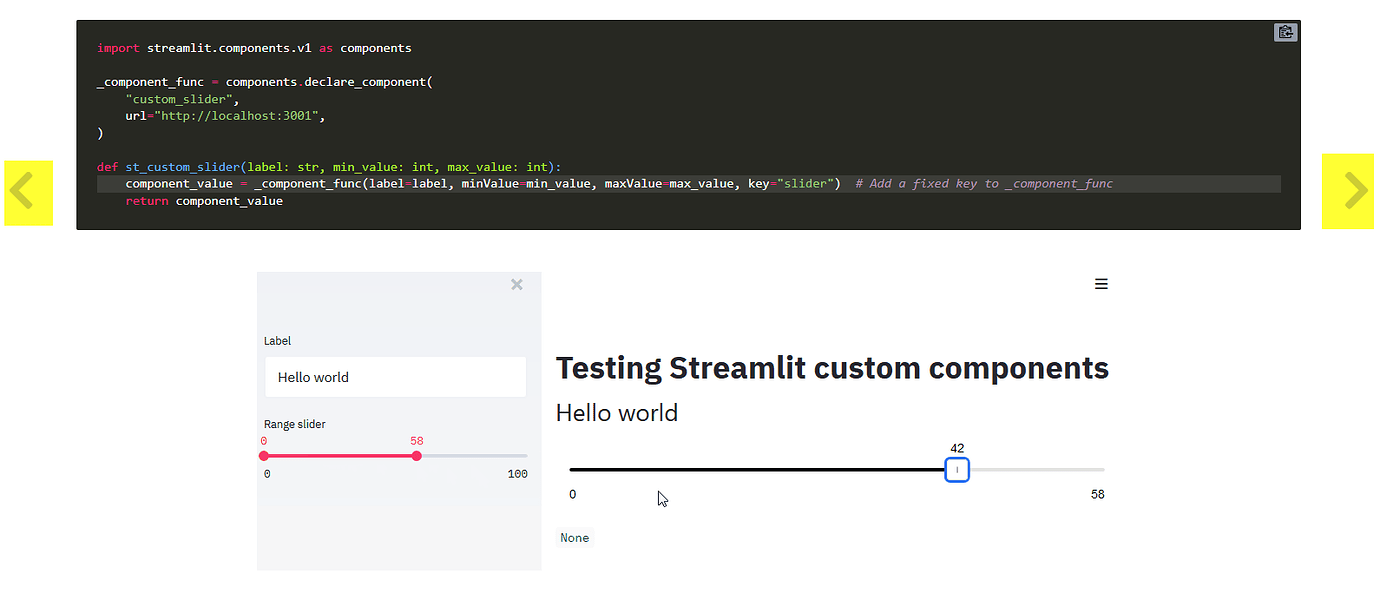Open the hamburger menu
1380x606 pixels.
coord(1101,284)
